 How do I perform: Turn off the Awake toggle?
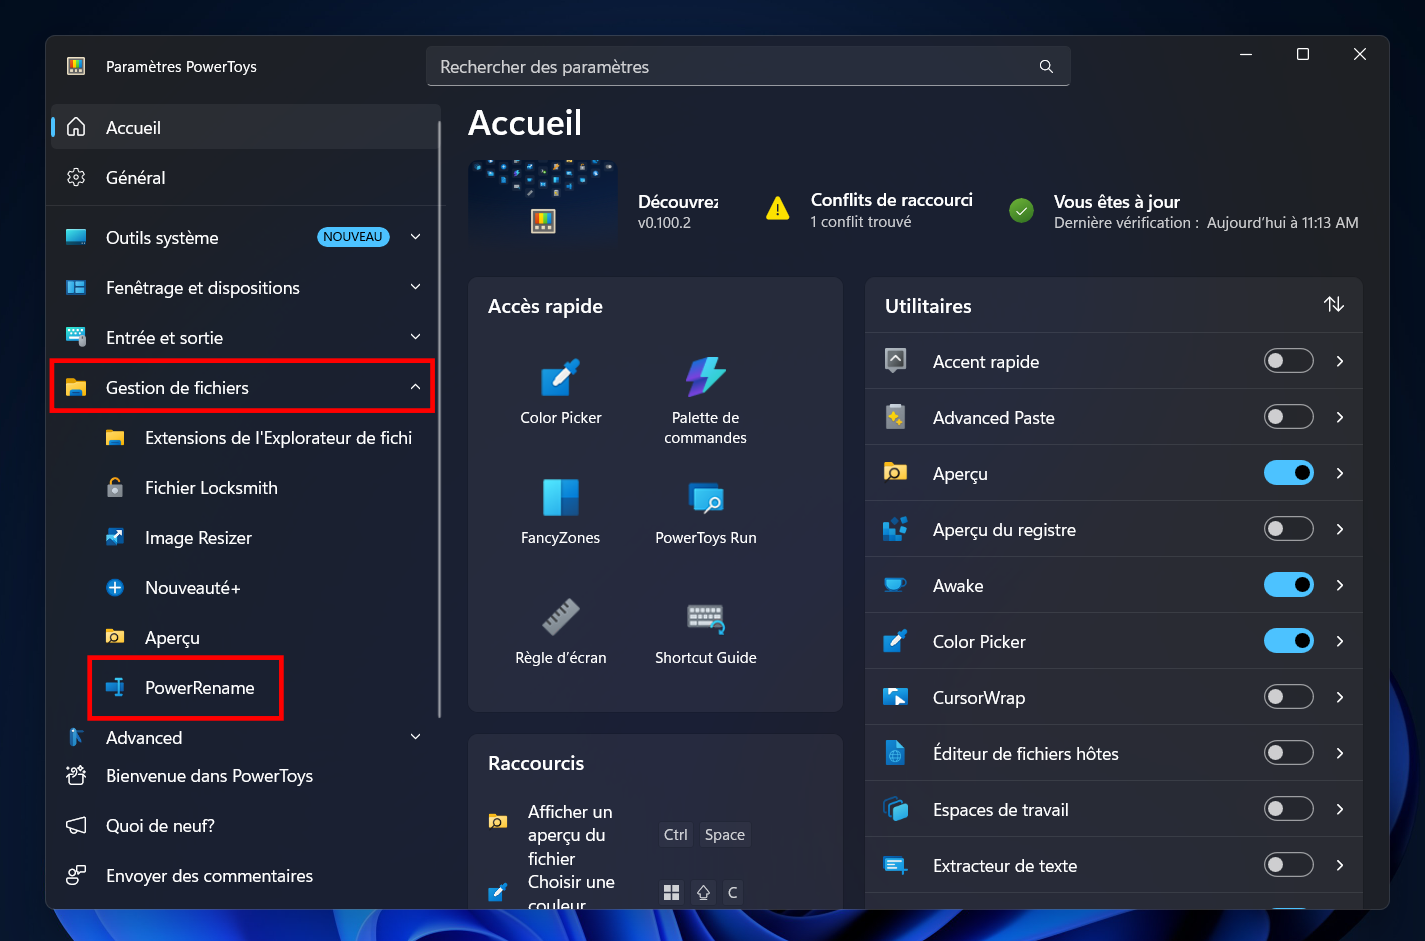coord(1288,585)
